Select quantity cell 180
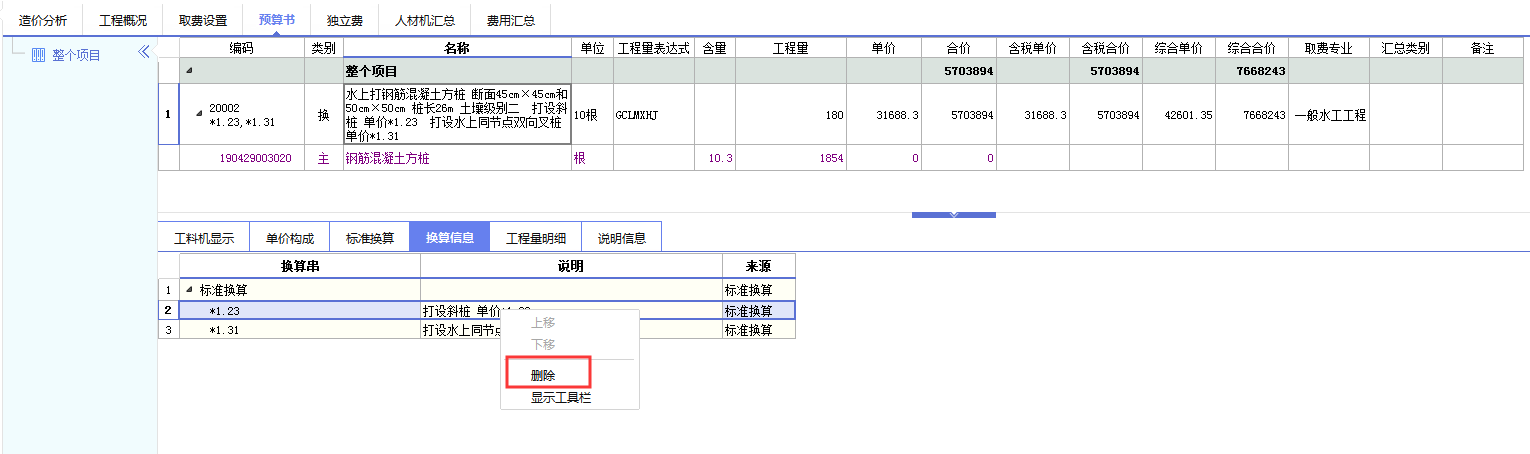The width and height of the screenshot is (1530, 454). (791, 114)
